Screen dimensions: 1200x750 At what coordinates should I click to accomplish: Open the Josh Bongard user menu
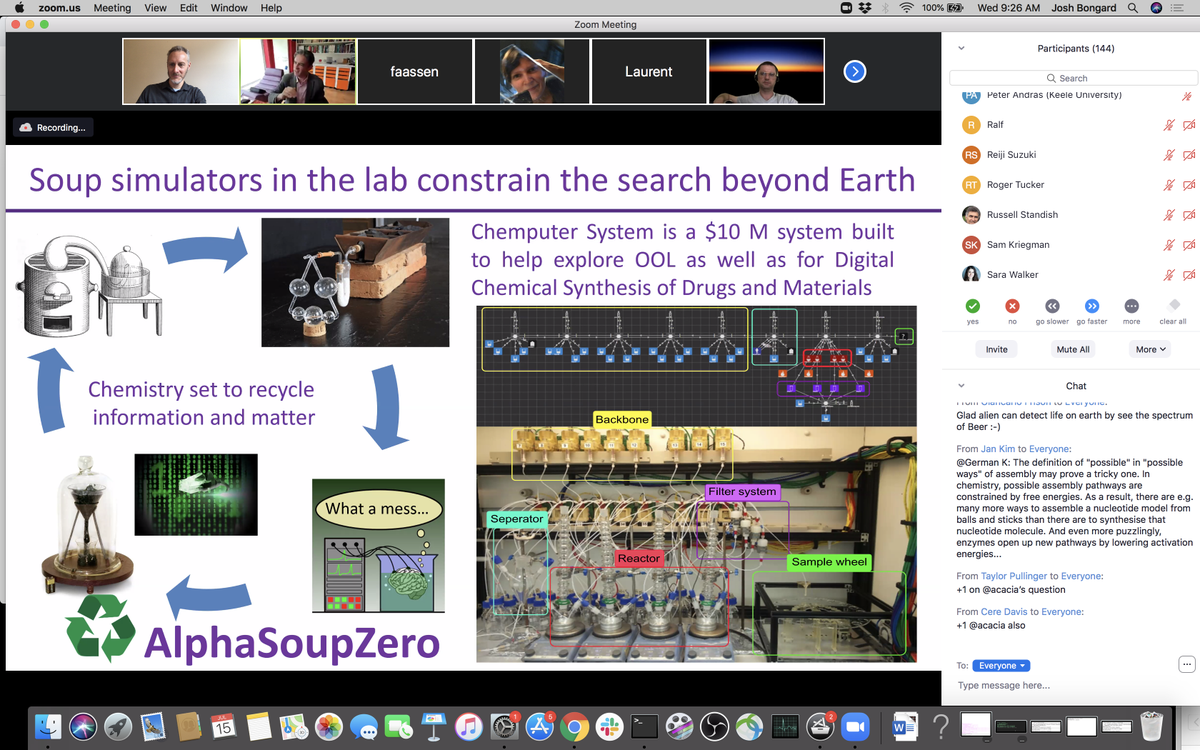[1085, 8]
